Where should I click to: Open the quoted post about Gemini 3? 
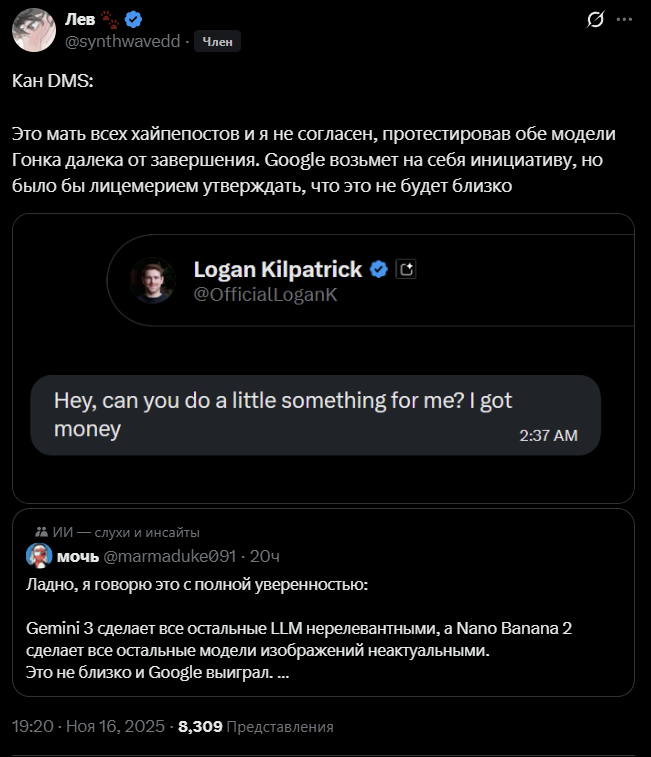[322, 639]
